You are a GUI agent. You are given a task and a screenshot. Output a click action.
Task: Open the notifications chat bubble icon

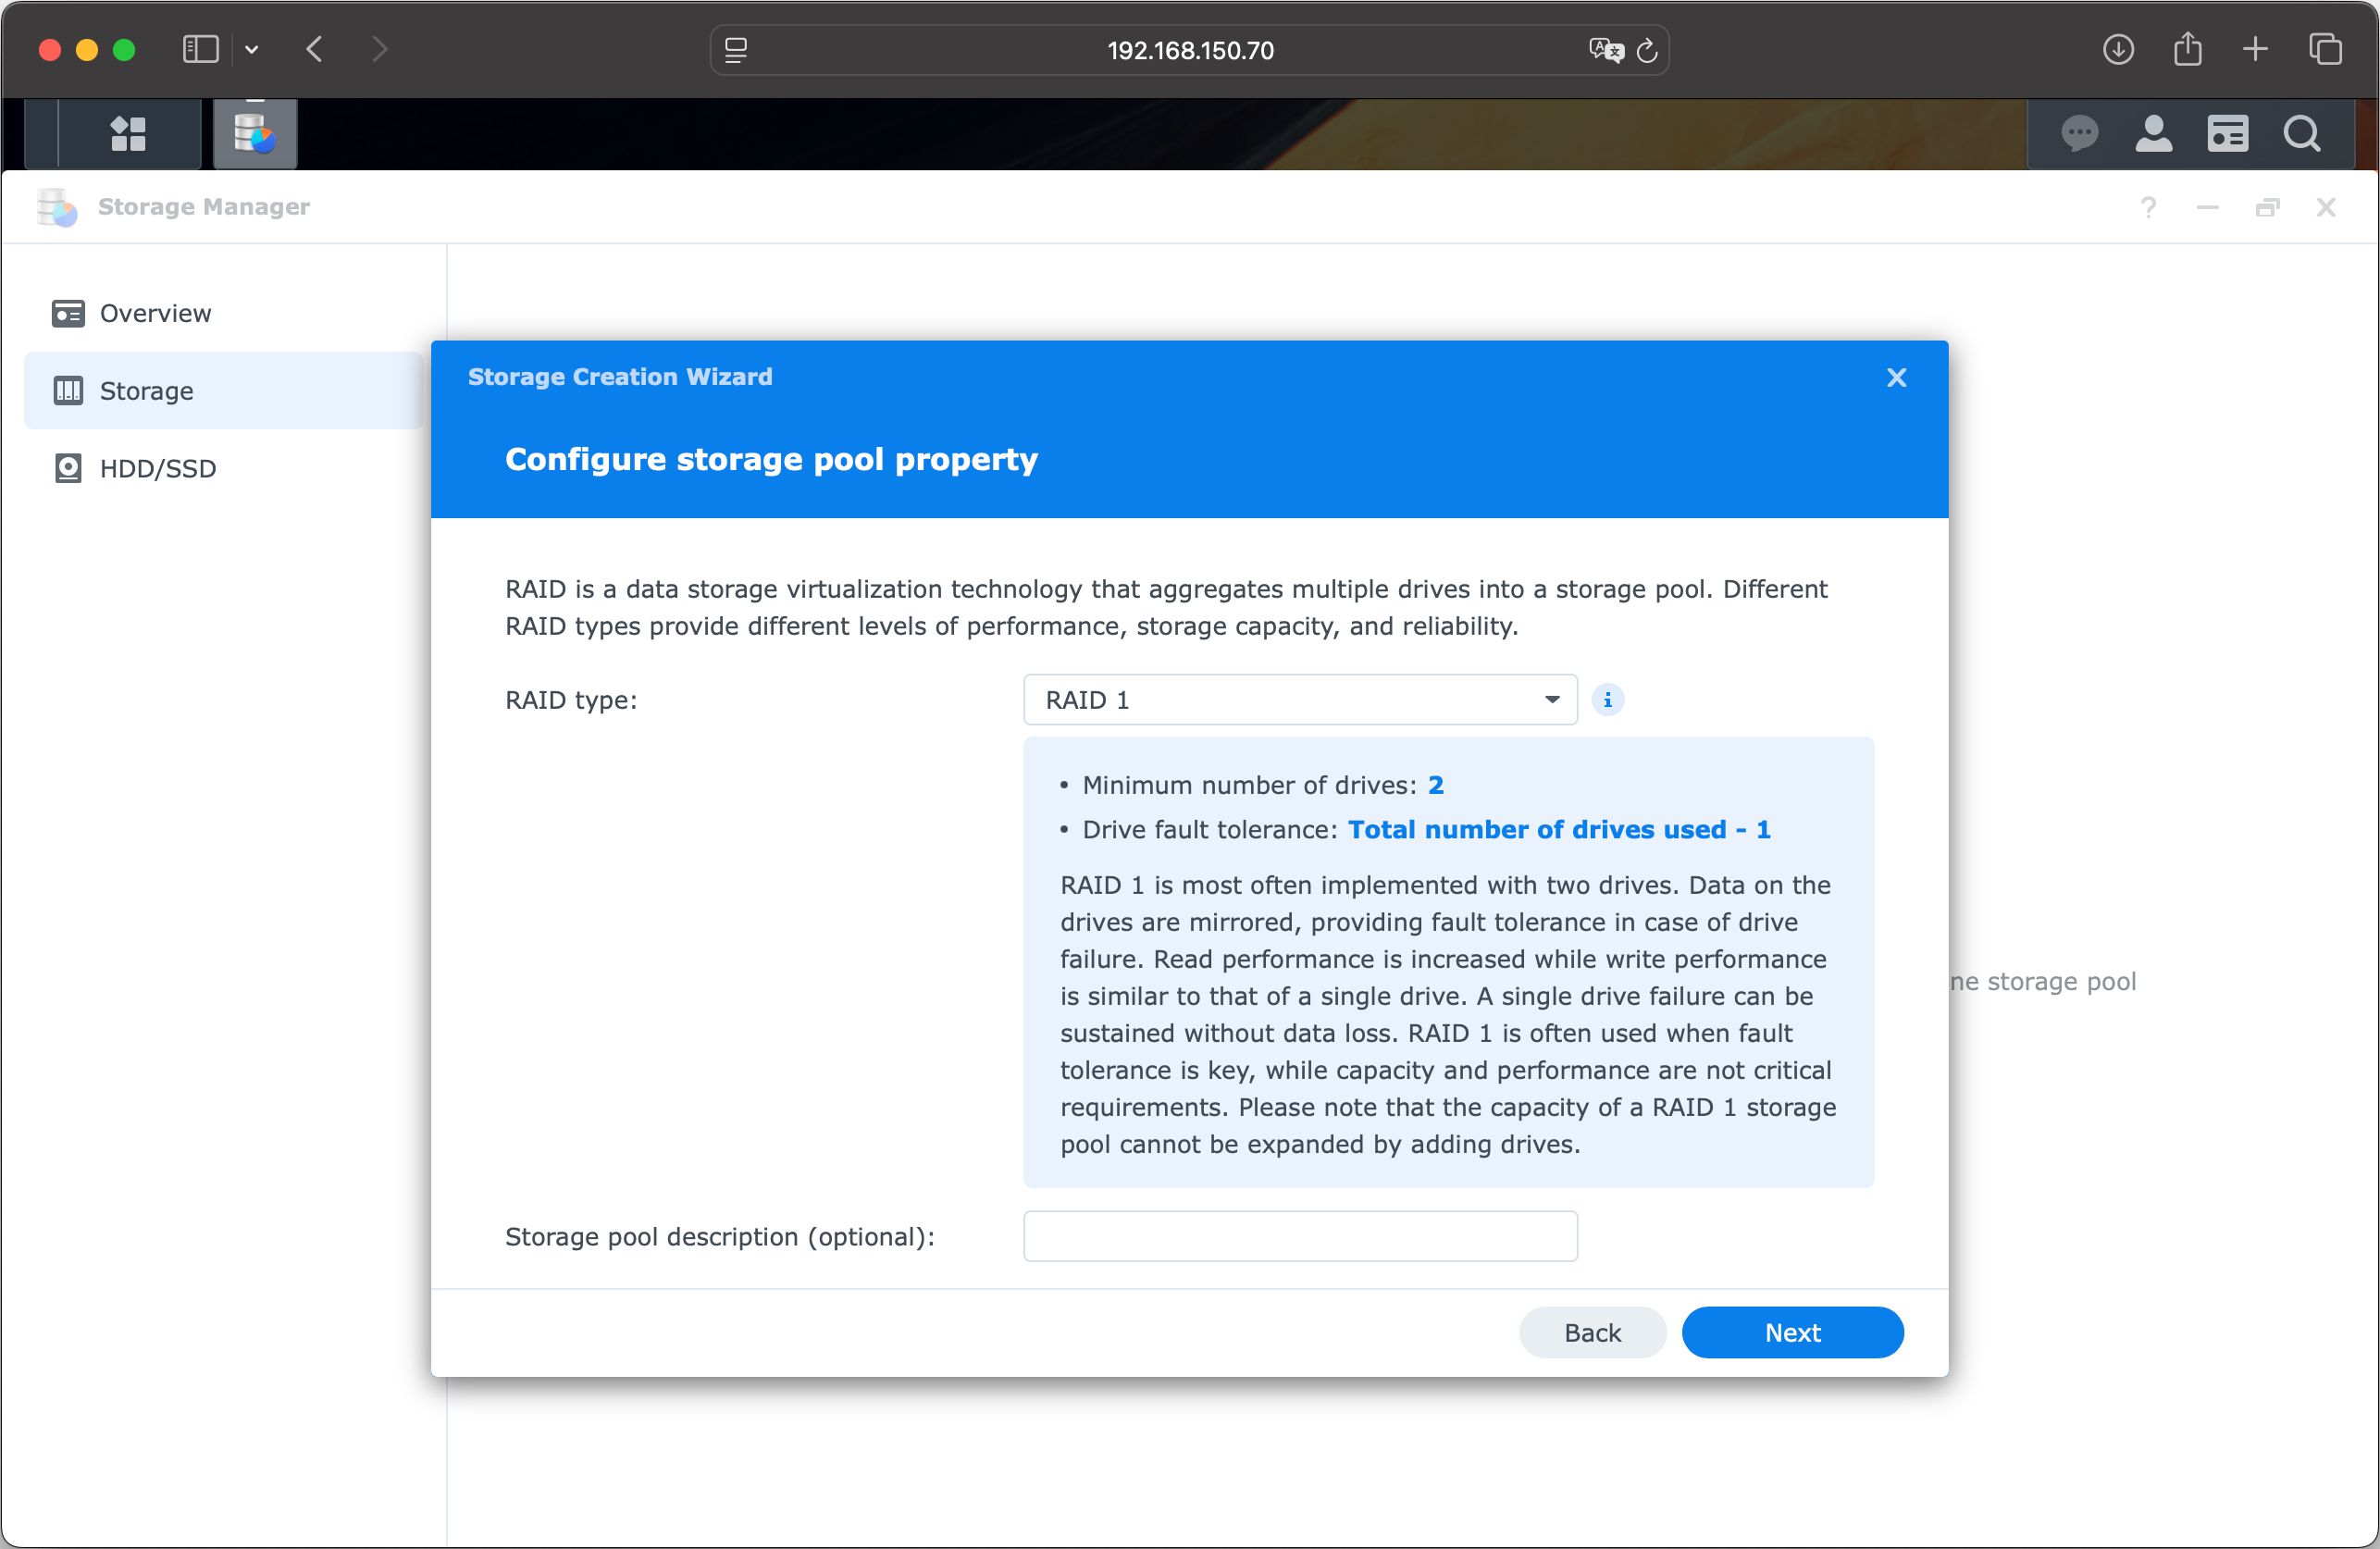[x=2080, y=133]
